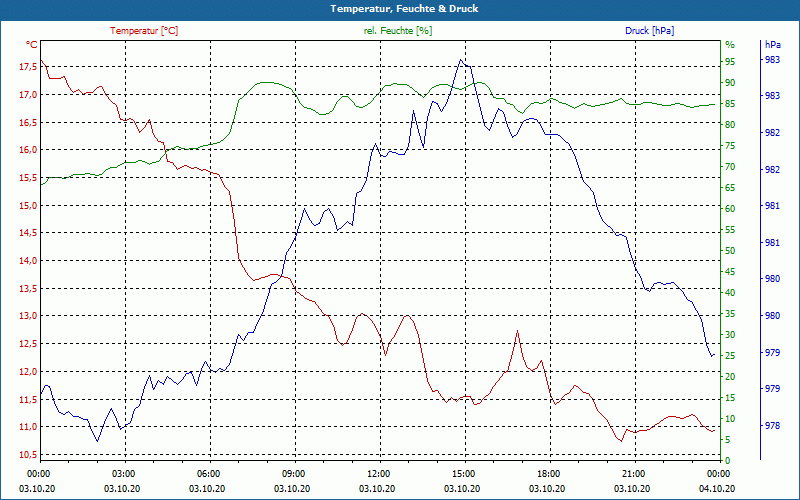Click the 70 humidity axis value
The image size is (800, 500).
730,167
